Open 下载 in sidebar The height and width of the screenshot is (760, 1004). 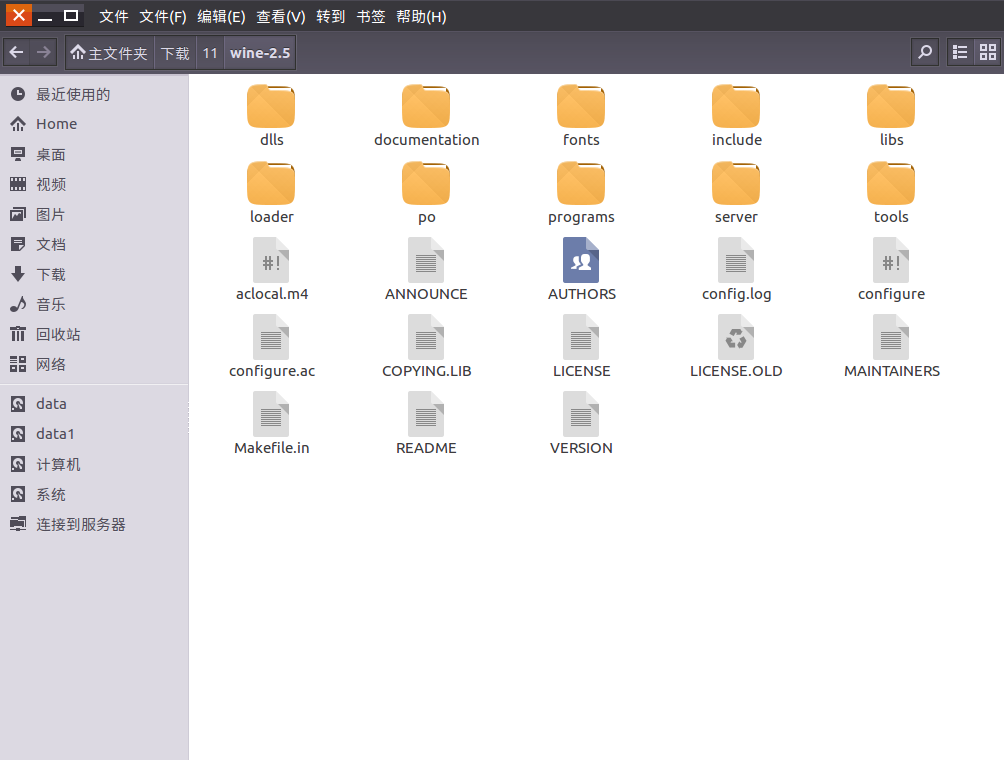click(94, 274)
